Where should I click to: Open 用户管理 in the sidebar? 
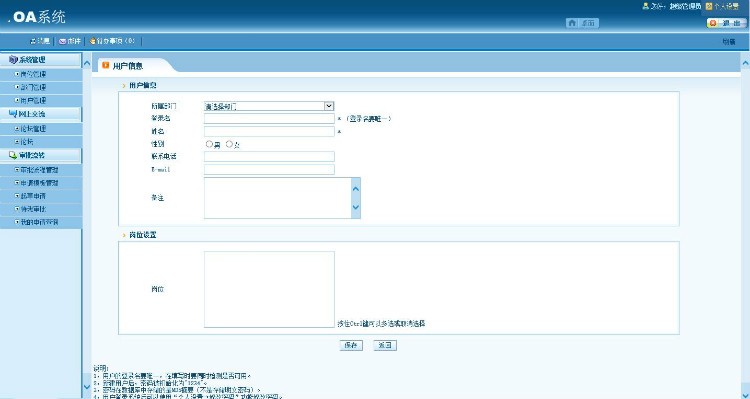point(41,100)
